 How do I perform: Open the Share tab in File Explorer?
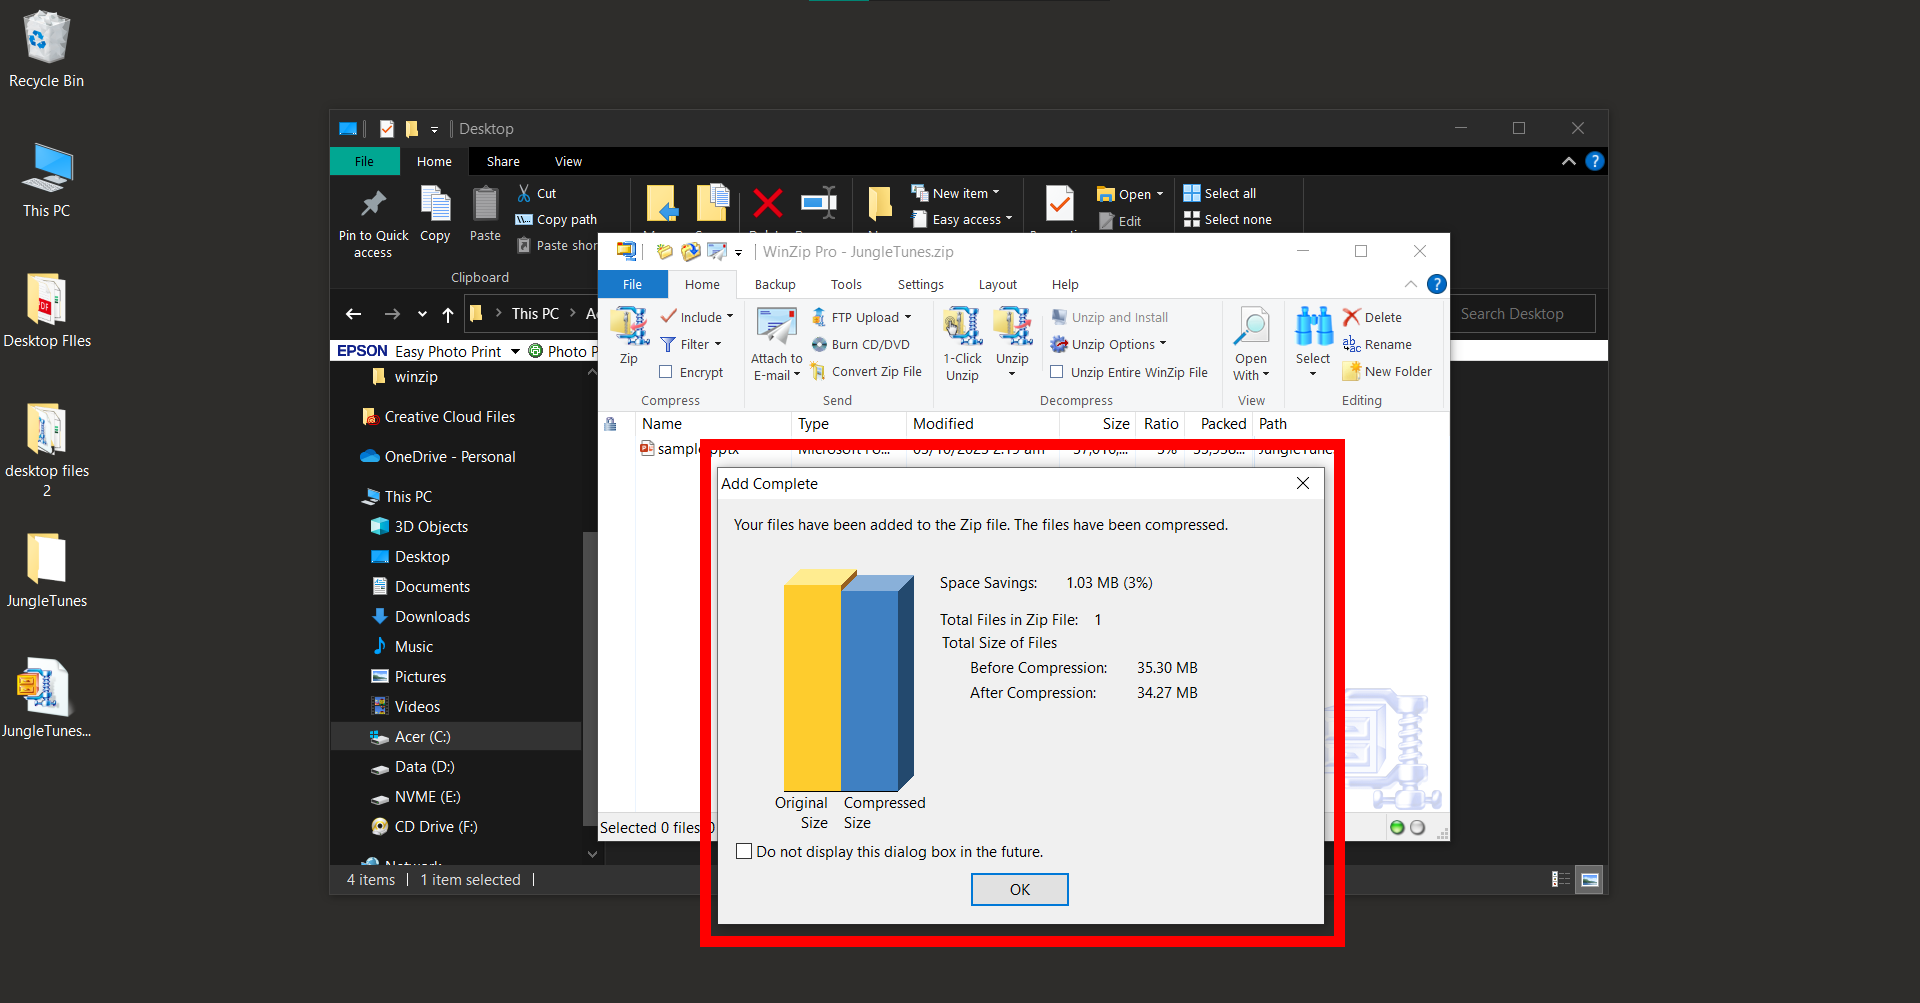(503, 161)
